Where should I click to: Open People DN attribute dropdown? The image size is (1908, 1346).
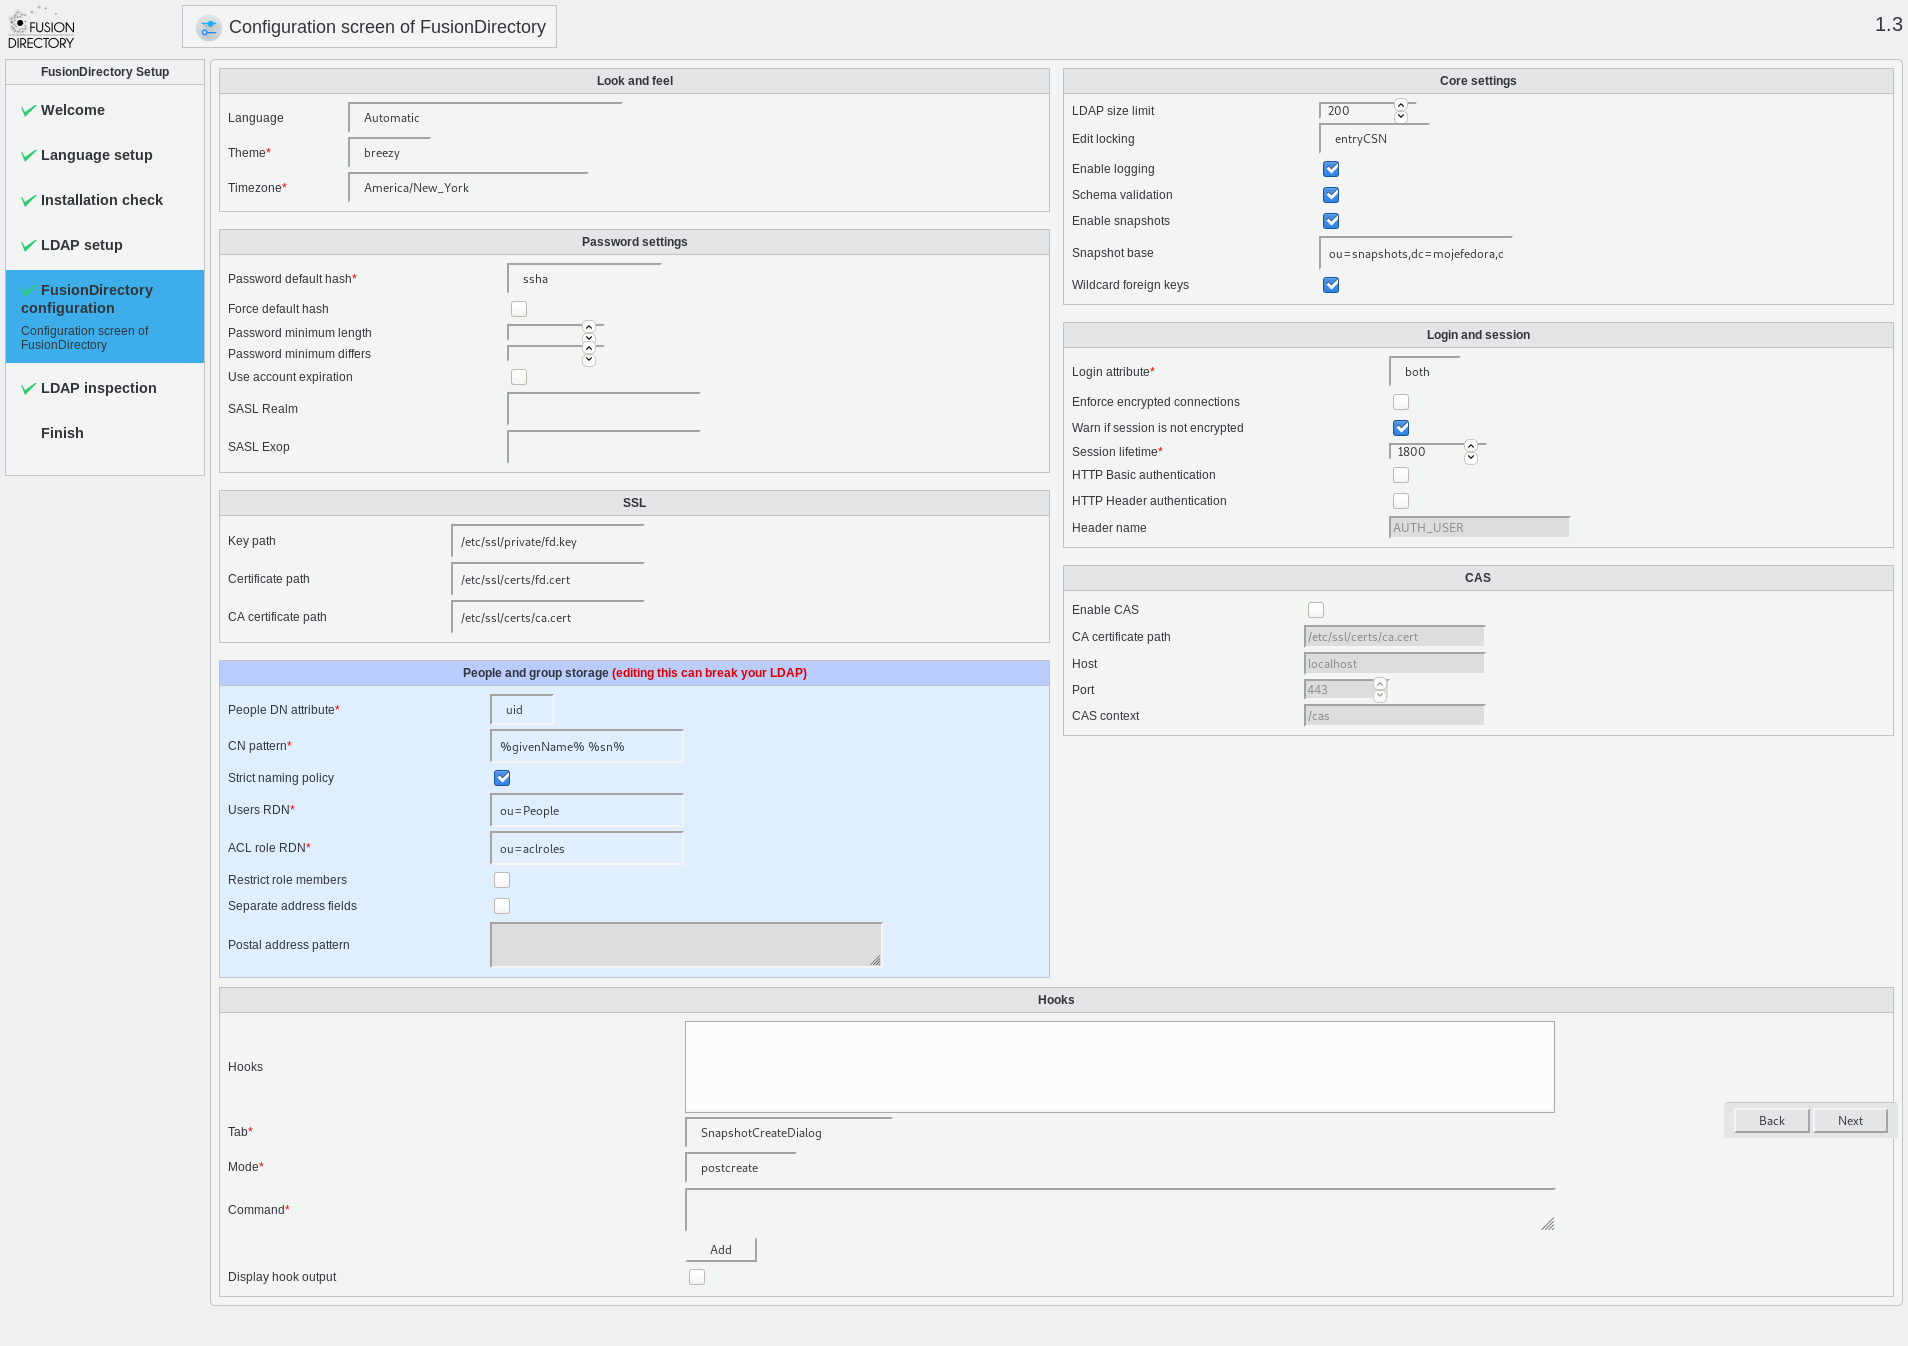click(521, 710)
